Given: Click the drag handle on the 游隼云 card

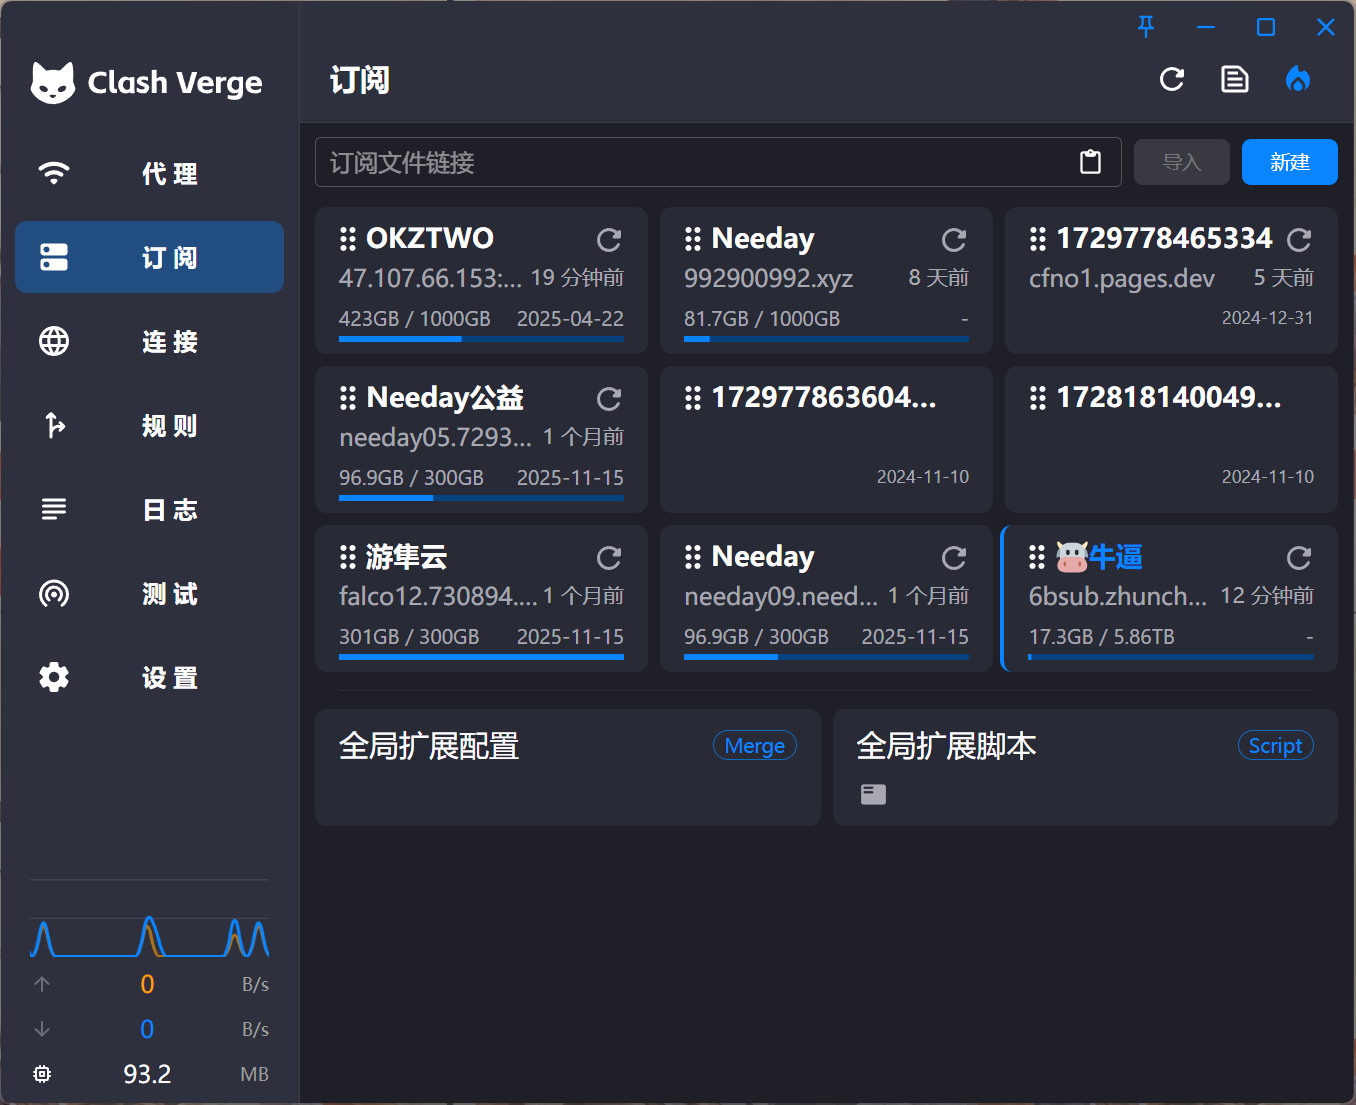Looking at the screenshot, I should (348, 557).
